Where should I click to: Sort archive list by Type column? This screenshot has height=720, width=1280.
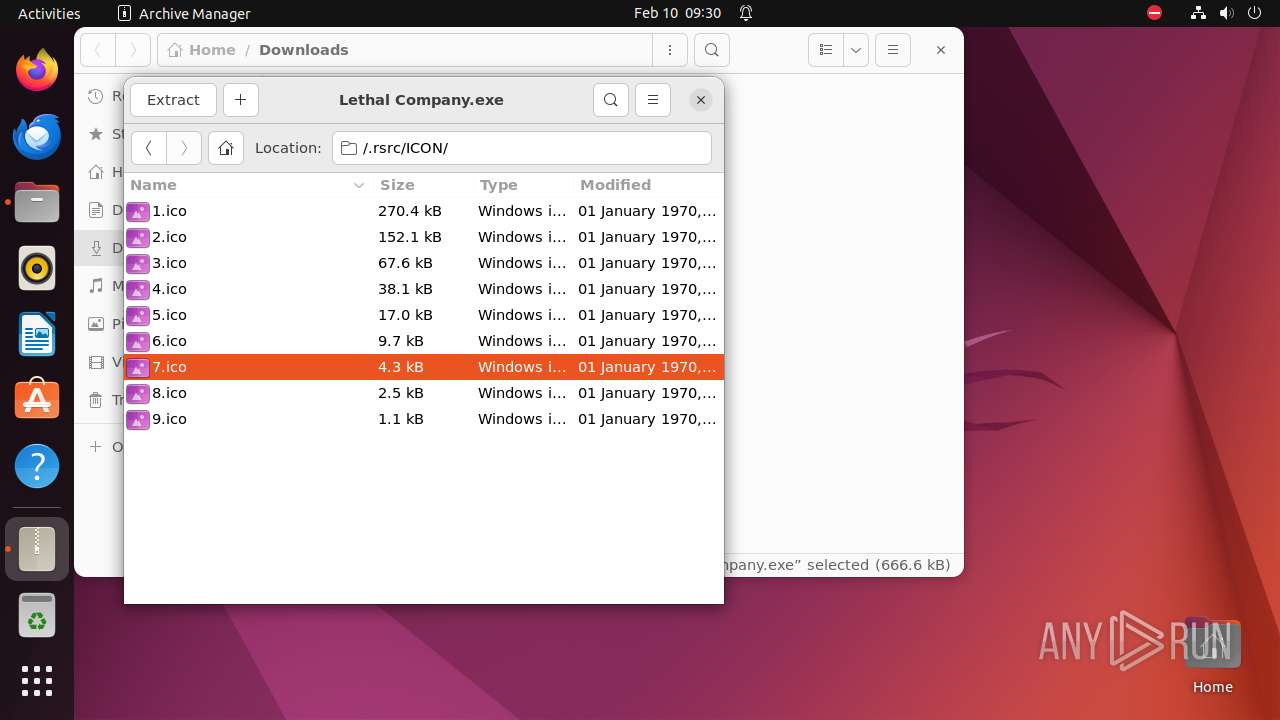pos(523,185)
